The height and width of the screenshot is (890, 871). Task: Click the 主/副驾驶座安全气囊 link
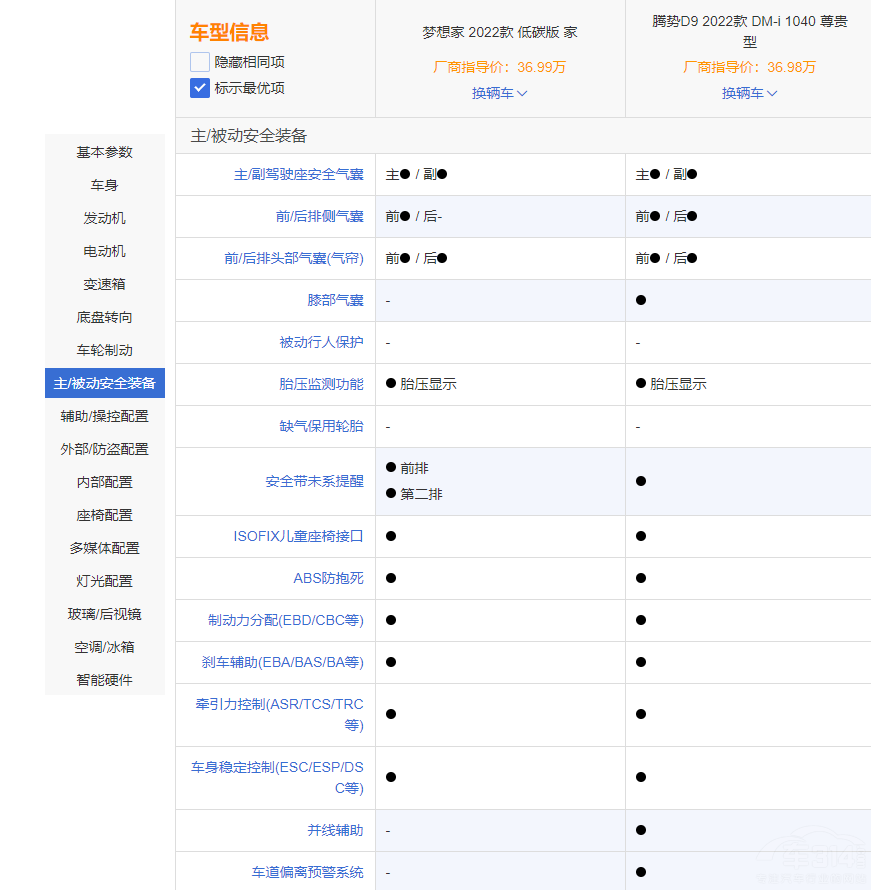point(298,174)
